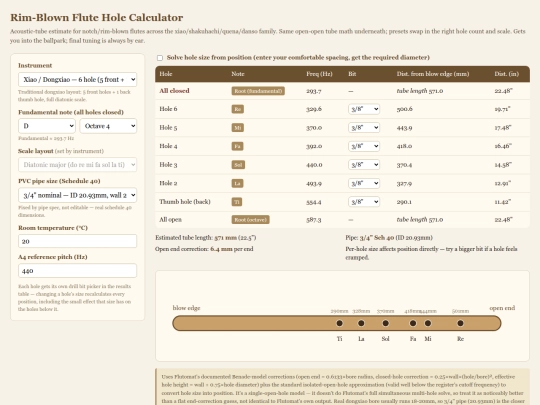The height and width of the screenshot is (405, 540).
Task: Click the Room temperature input field
Action: (77, 241)
